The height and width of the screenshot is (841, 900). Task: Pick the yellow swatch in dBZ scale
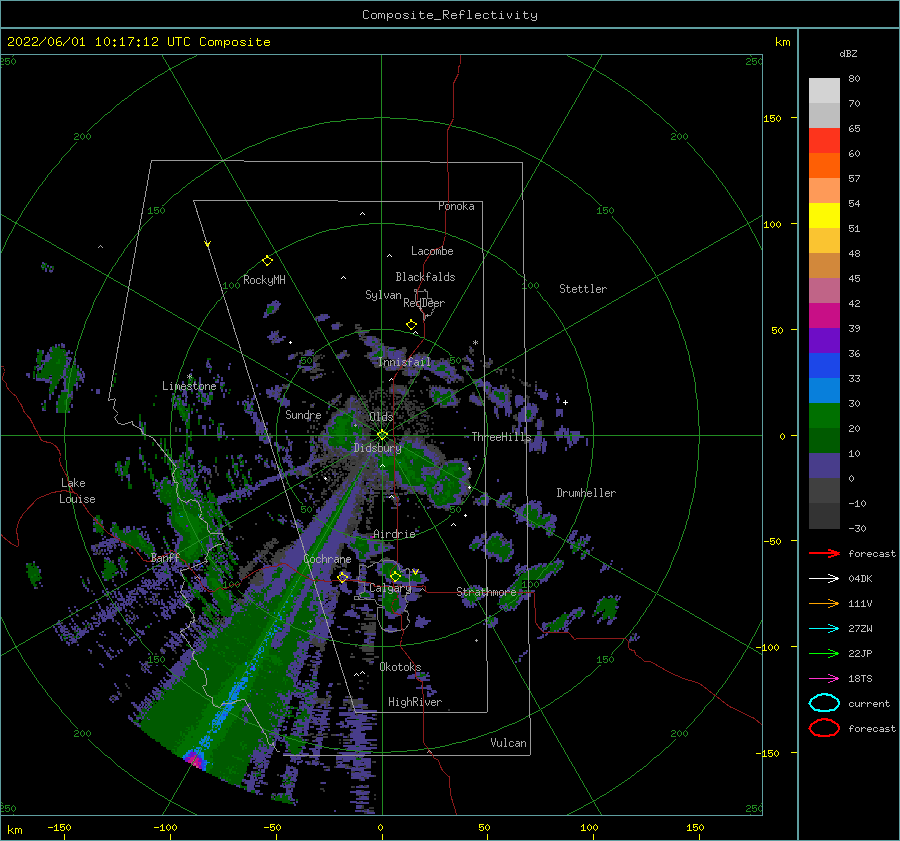tap(824, 215)
